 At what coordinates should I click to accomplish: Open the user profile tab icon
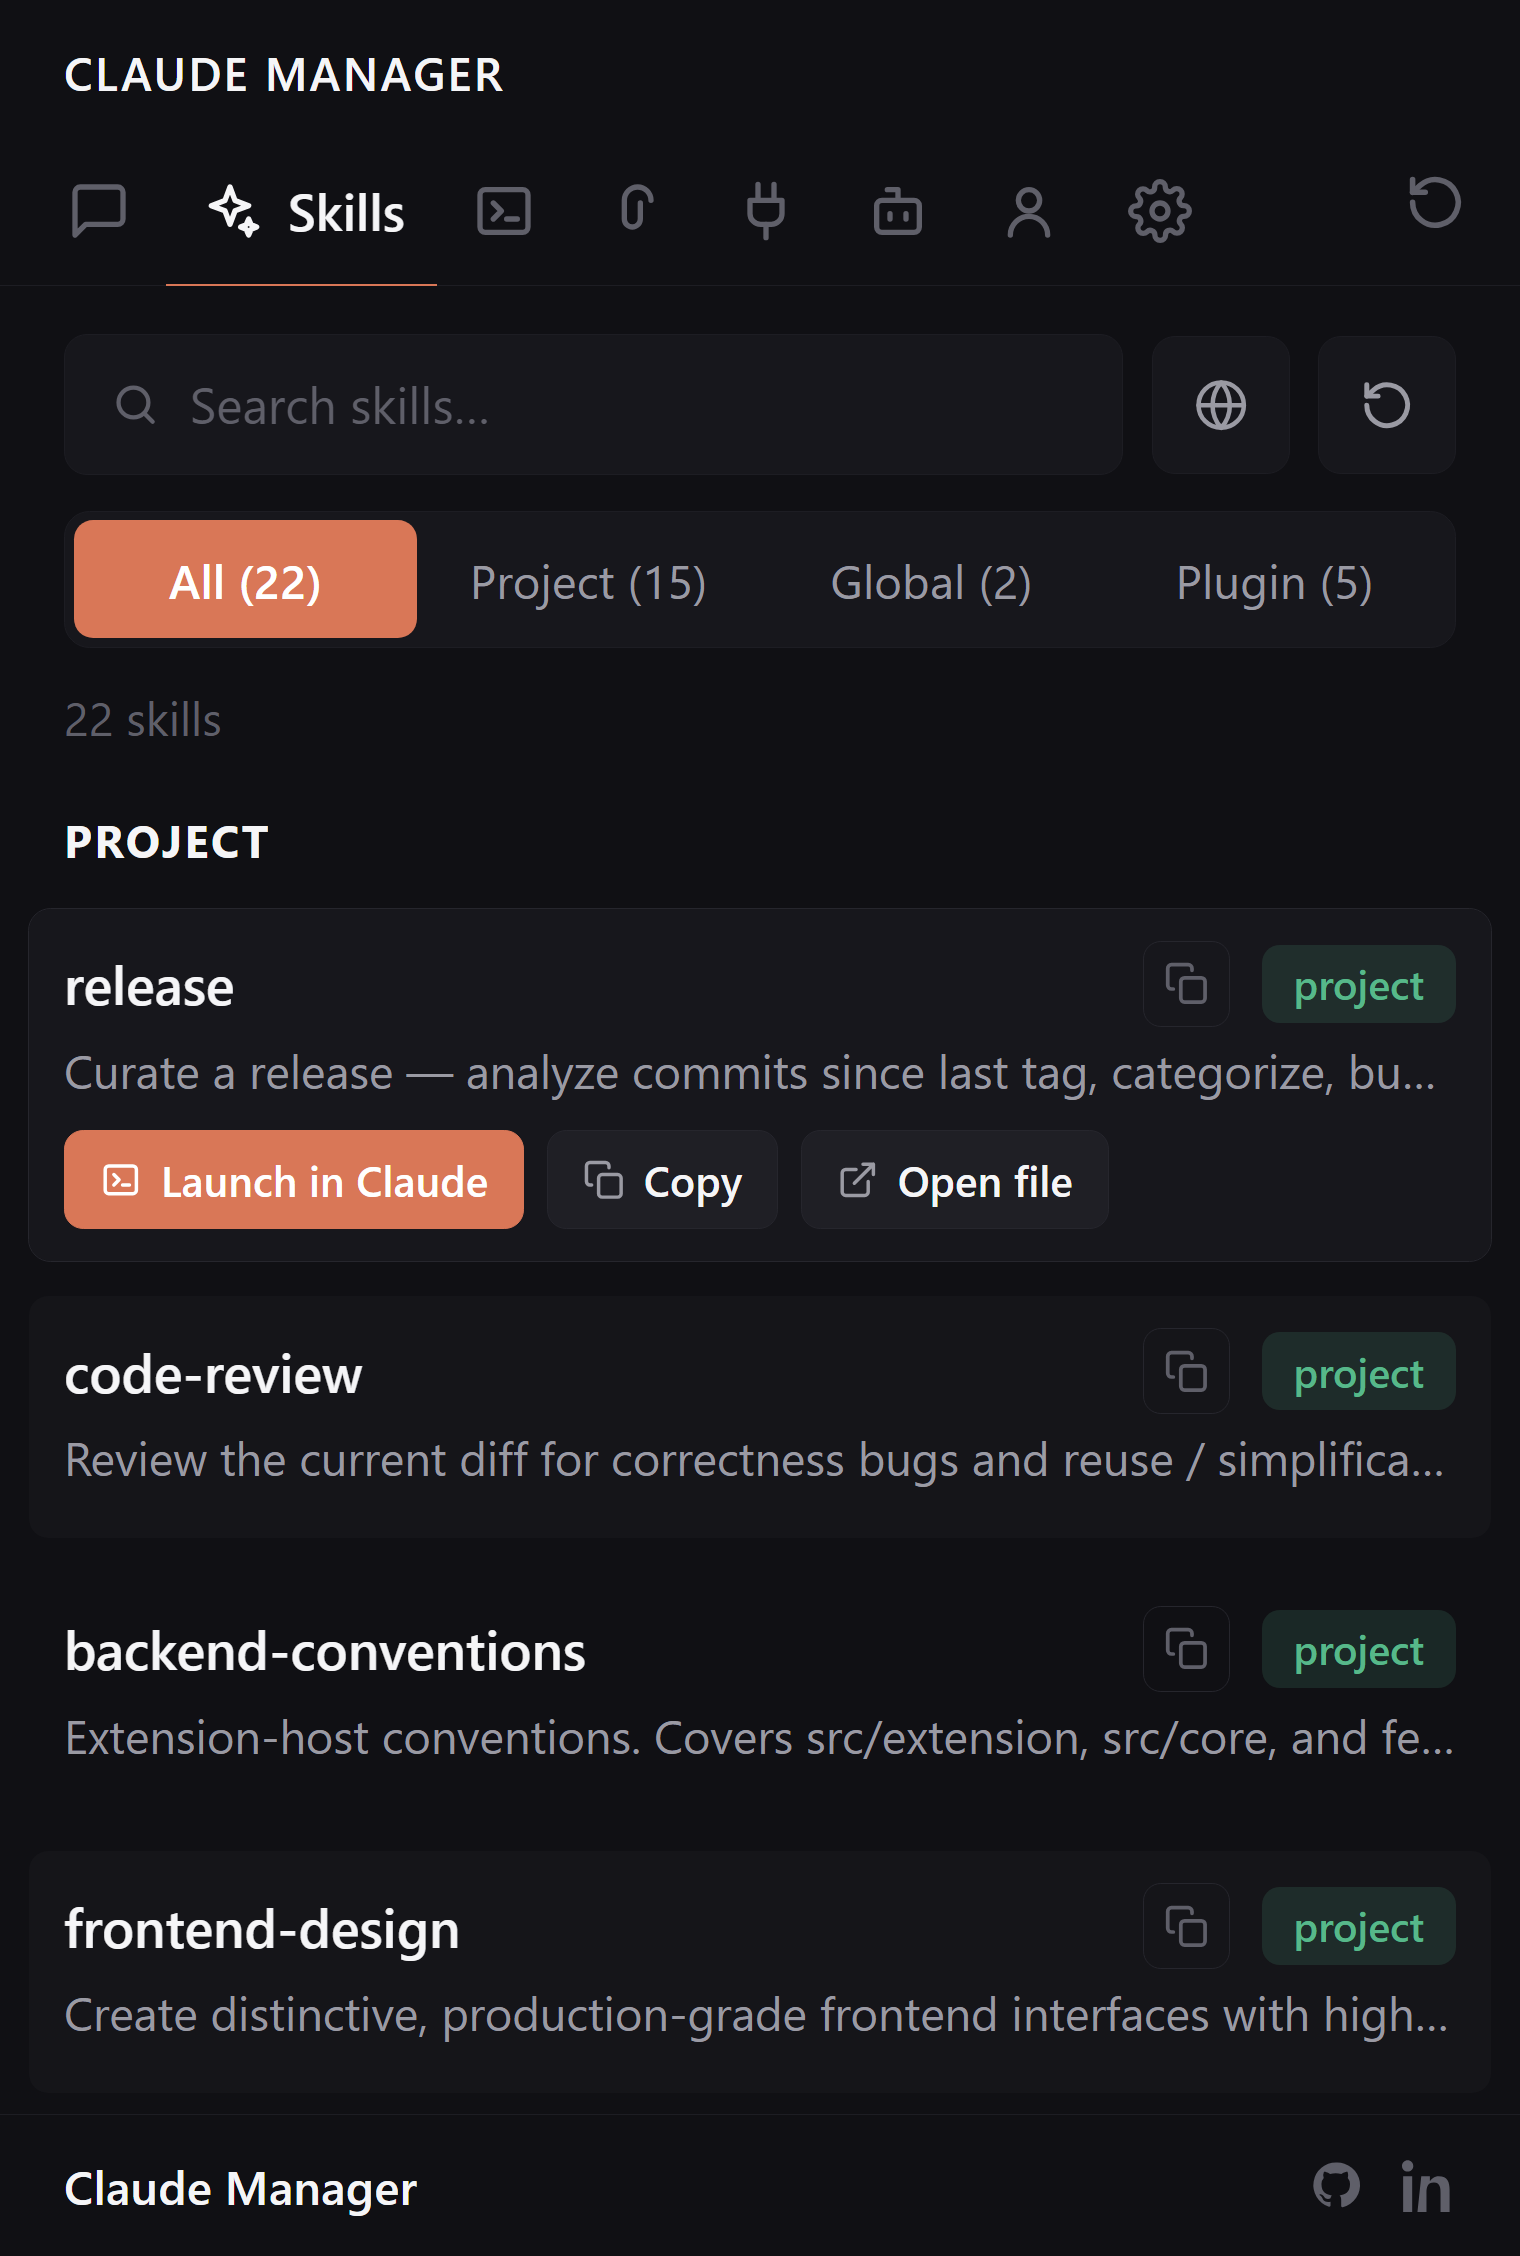click(1029, 211)
